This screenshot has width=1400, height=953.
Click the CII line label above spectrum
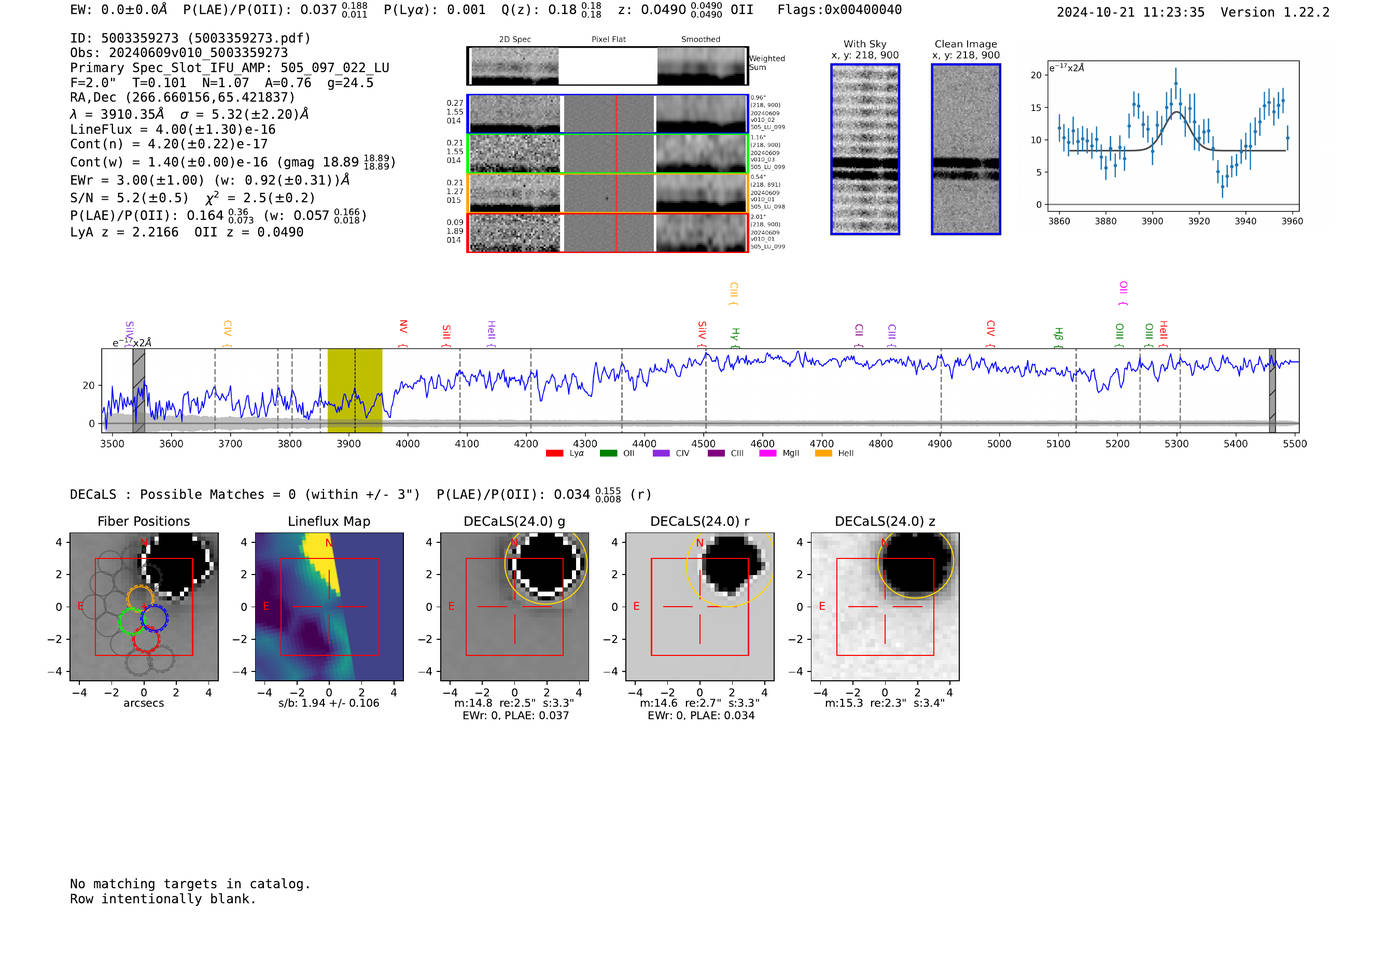coord(859,335)
